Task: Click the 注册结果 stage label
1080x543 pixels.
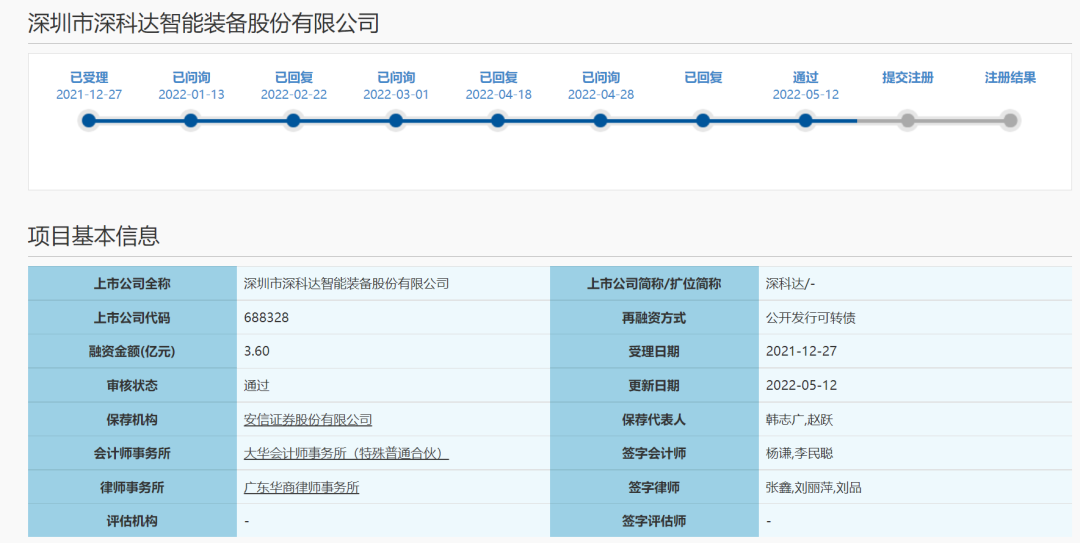Action: 1010,78
